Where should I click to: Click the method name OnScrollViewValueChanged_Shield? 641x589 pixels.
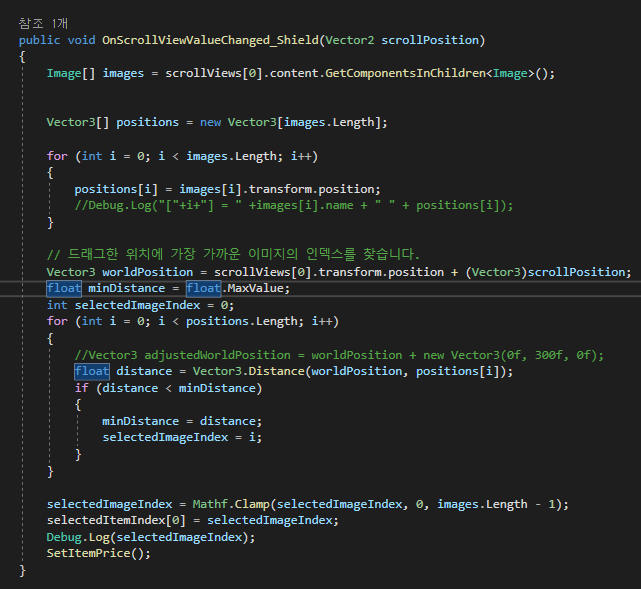pyautogui.click(x=210, y=40)
